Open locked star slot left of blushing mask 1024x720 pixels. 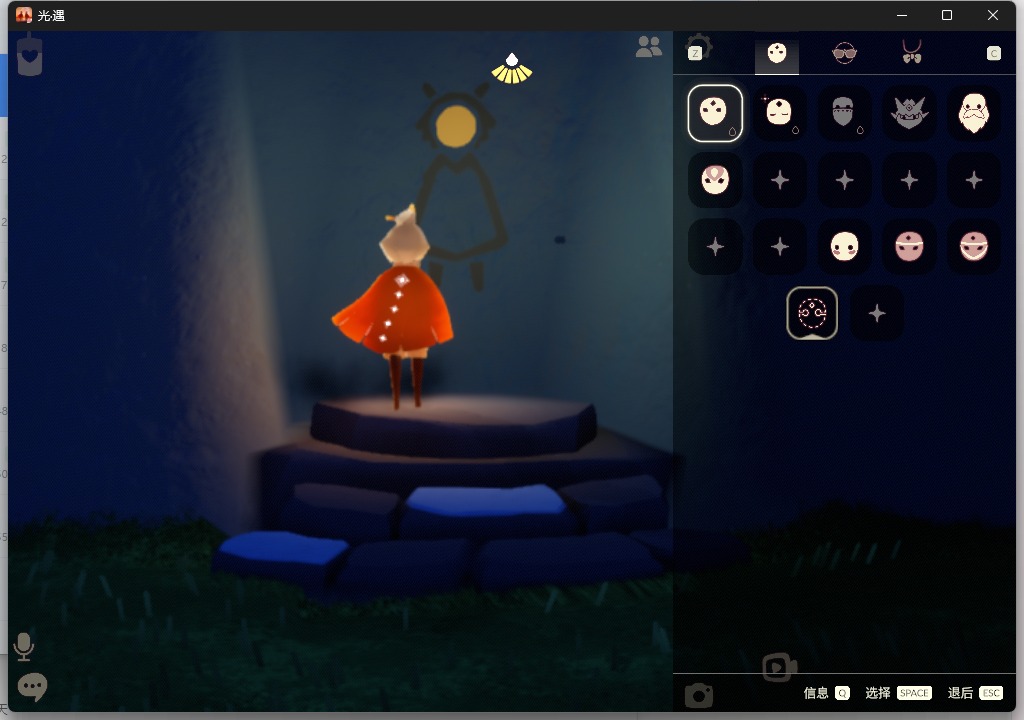(x=780, y=246)
